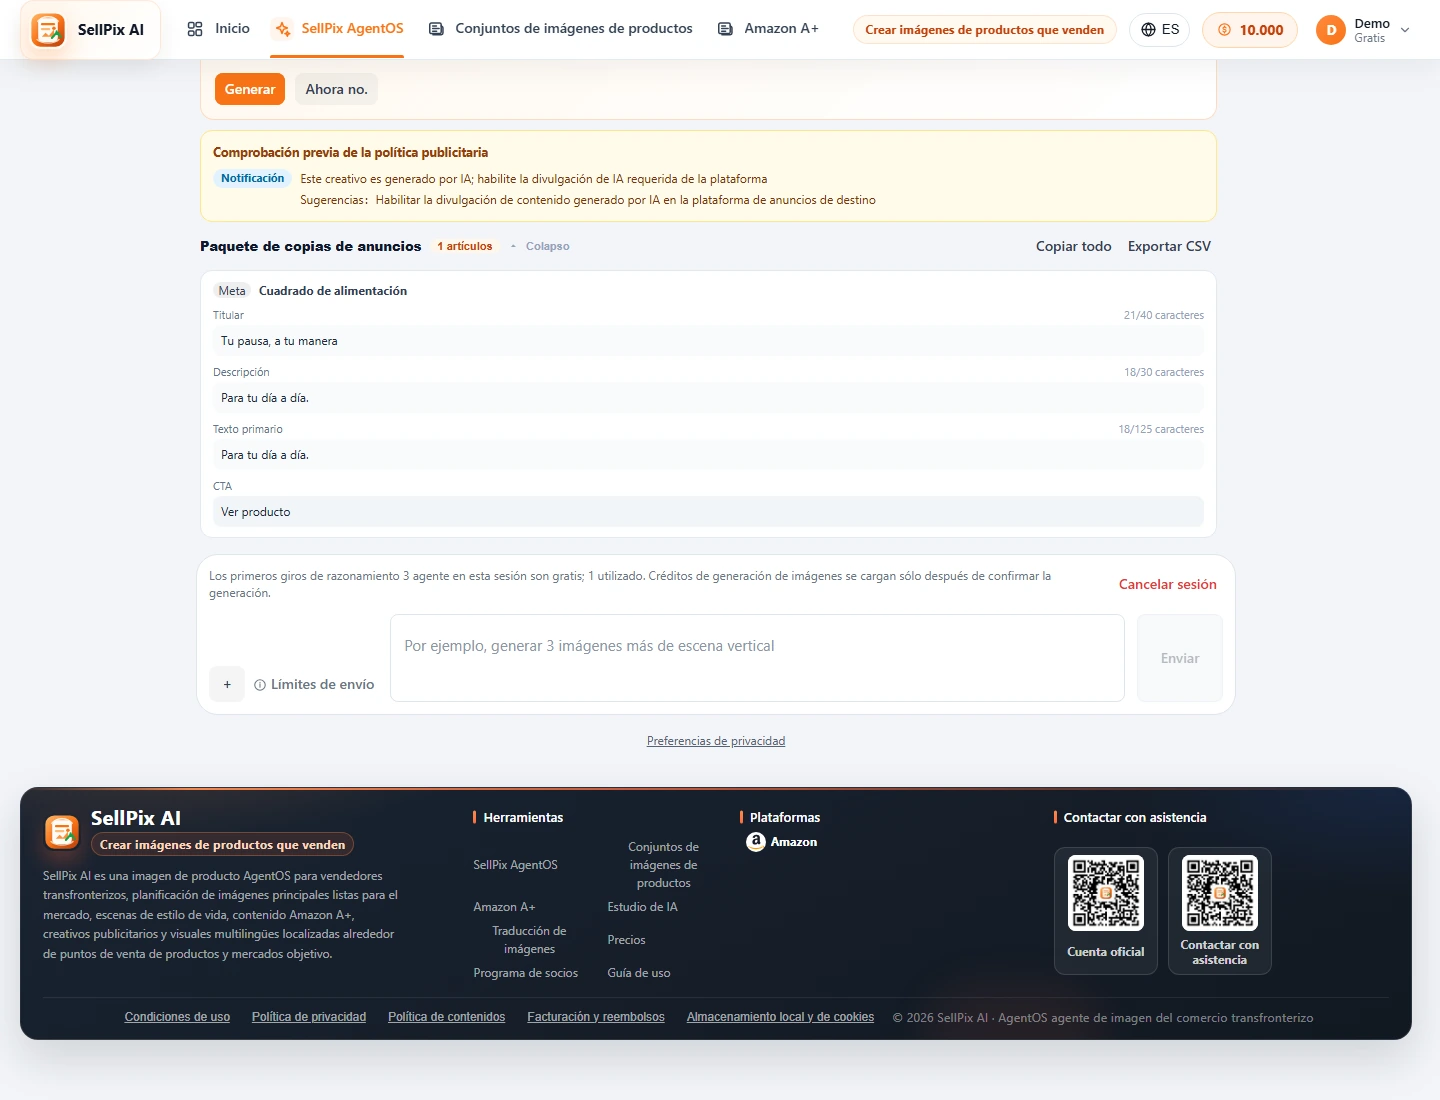Click the Inicio grid icon
The width and height of the screenshot is (1440, 1100).
(195, 29)
